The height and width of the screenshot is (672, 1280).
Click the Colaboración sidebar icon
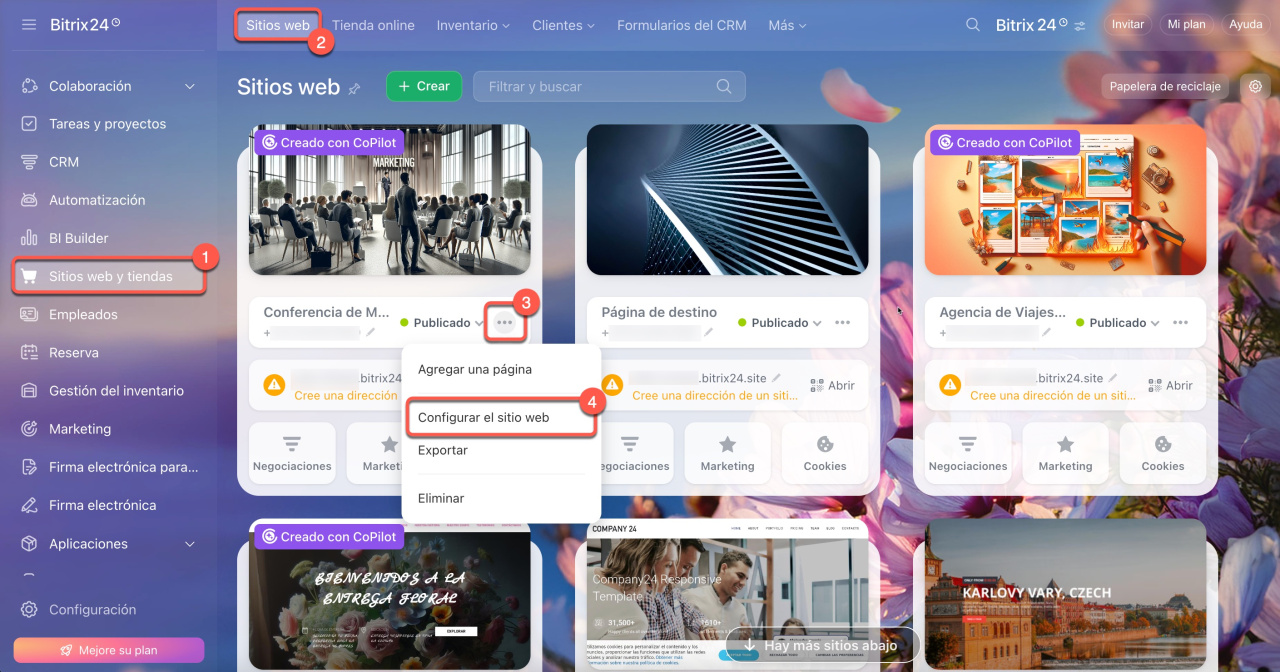click(30, 86)
